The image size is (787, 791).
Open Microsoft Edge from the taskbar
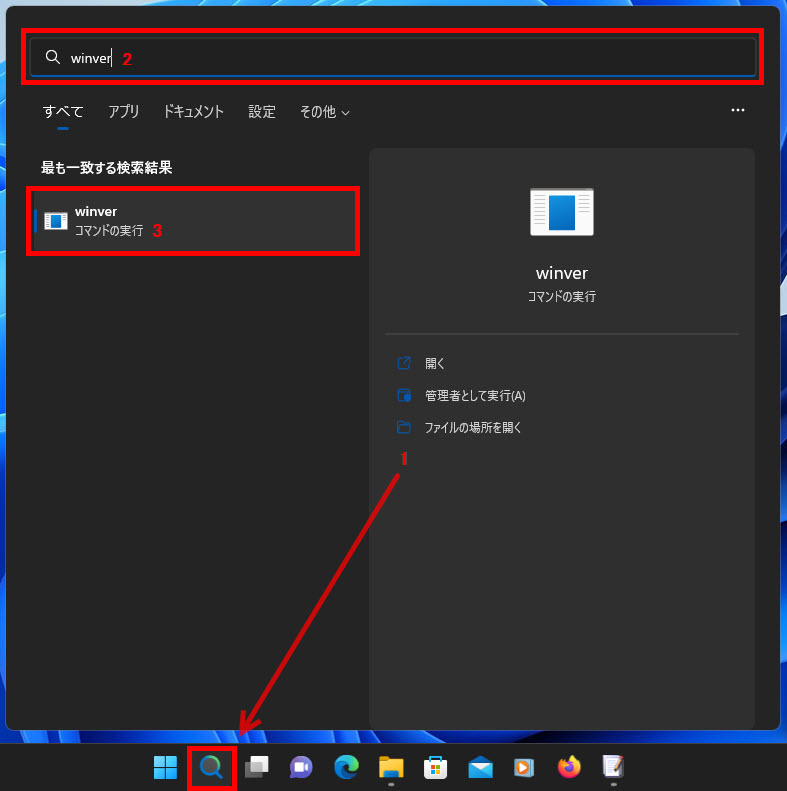coord(346,767)
